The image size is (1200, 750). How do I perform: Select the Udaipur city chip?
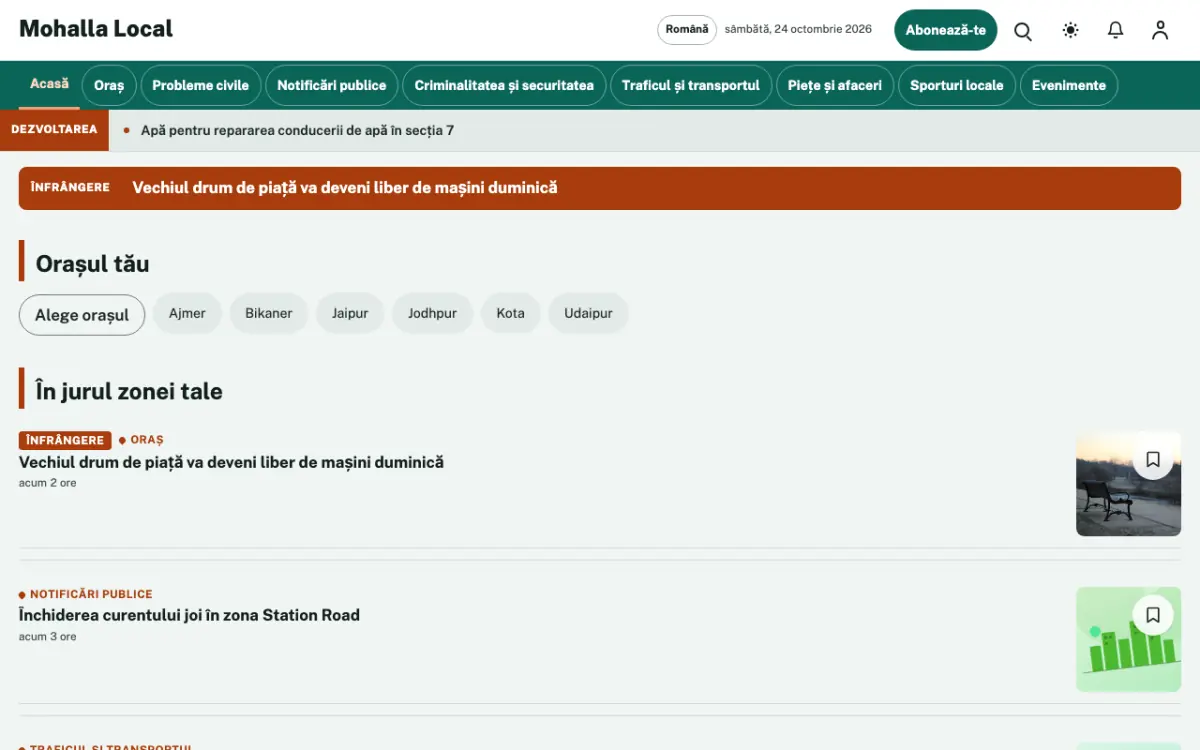[x=588, y=313]
